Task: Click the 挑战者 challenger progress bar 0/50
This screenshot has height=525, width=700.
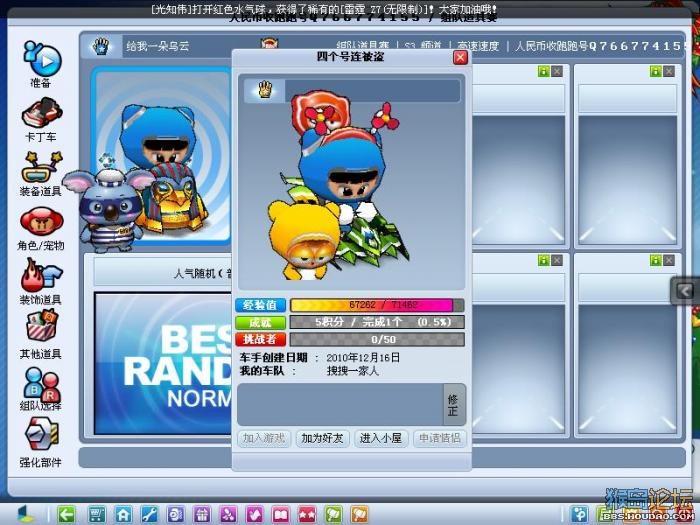Action: [x=377, y=339]
